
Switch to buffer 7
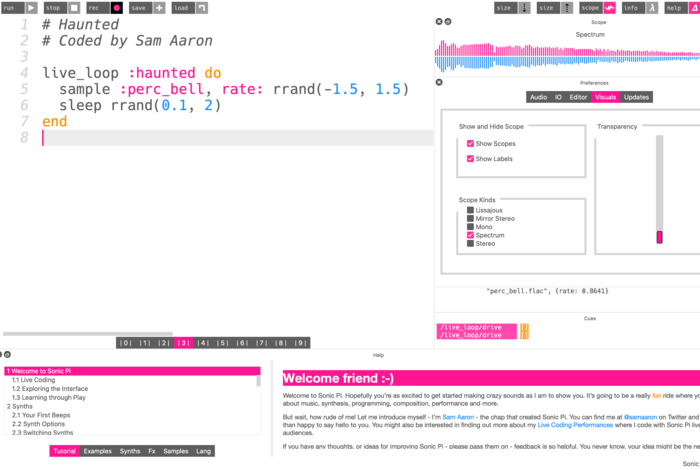click(262, 343)
